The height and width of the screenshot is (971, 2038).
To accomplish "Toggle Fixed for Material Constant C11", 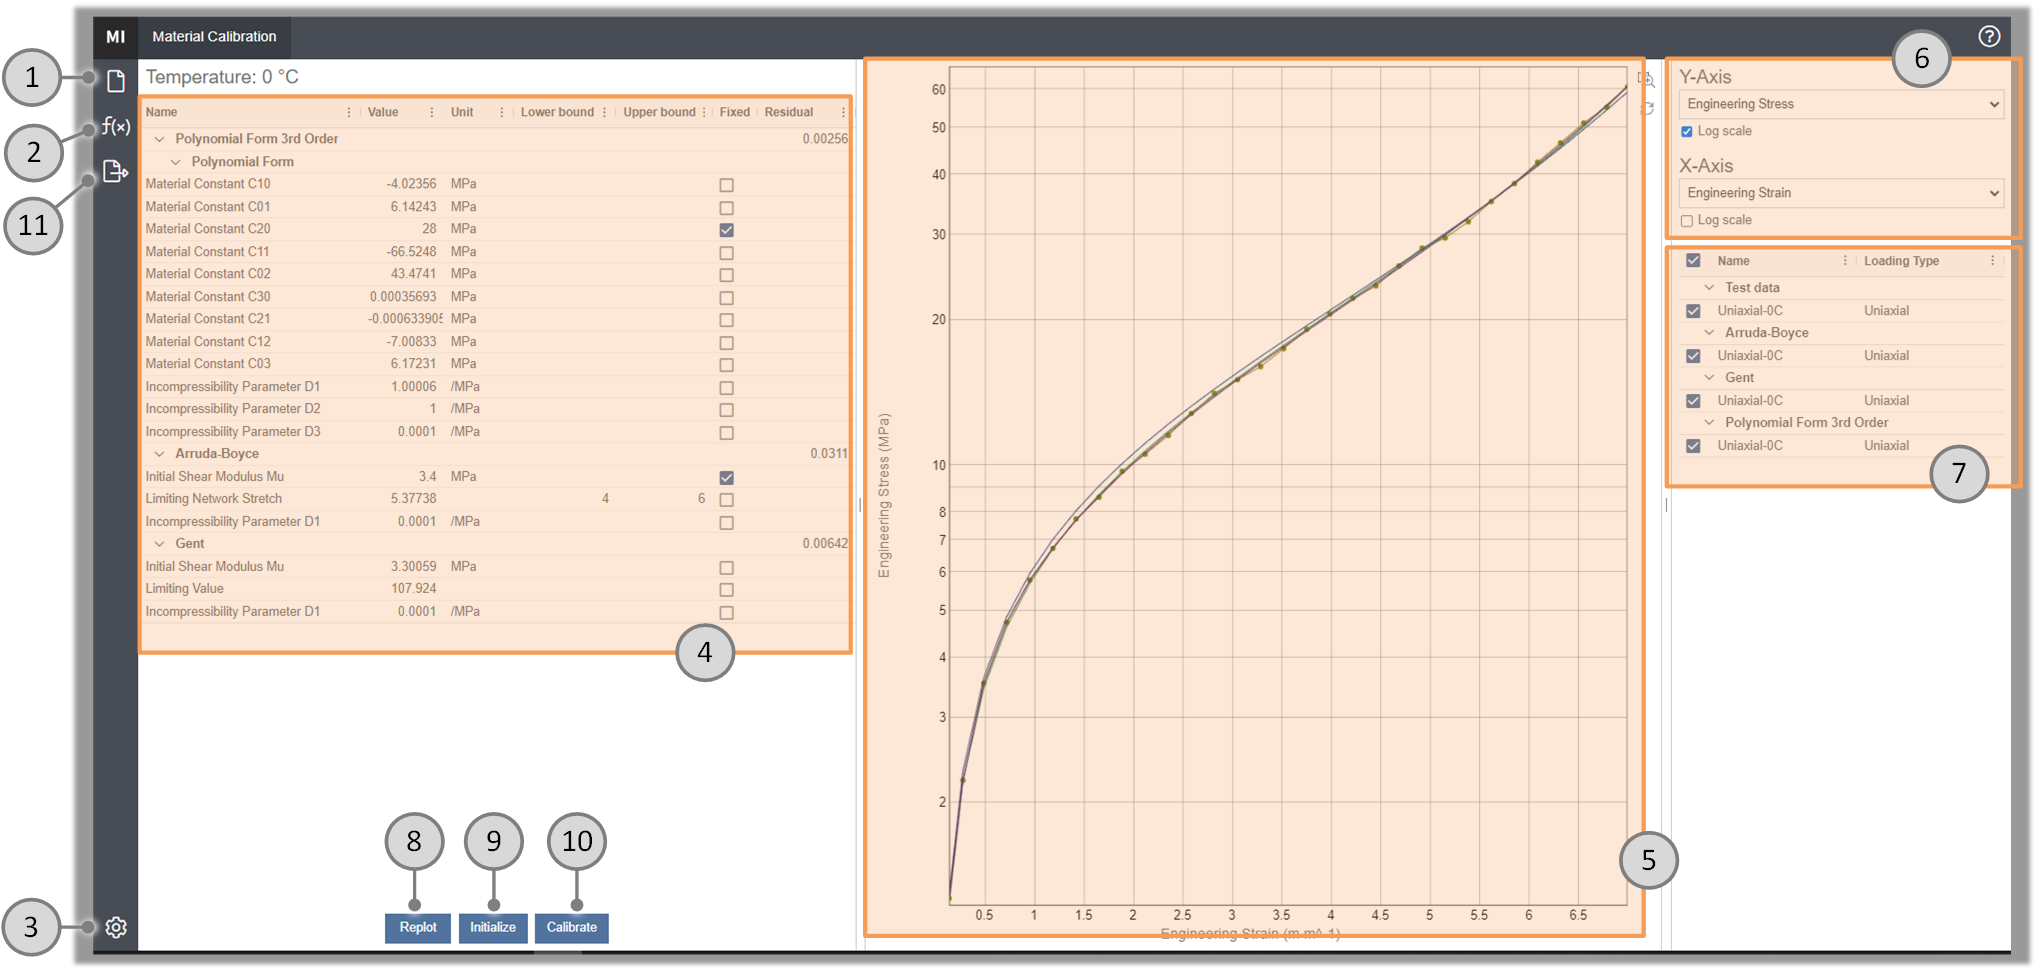I will (x=727, y=253).
